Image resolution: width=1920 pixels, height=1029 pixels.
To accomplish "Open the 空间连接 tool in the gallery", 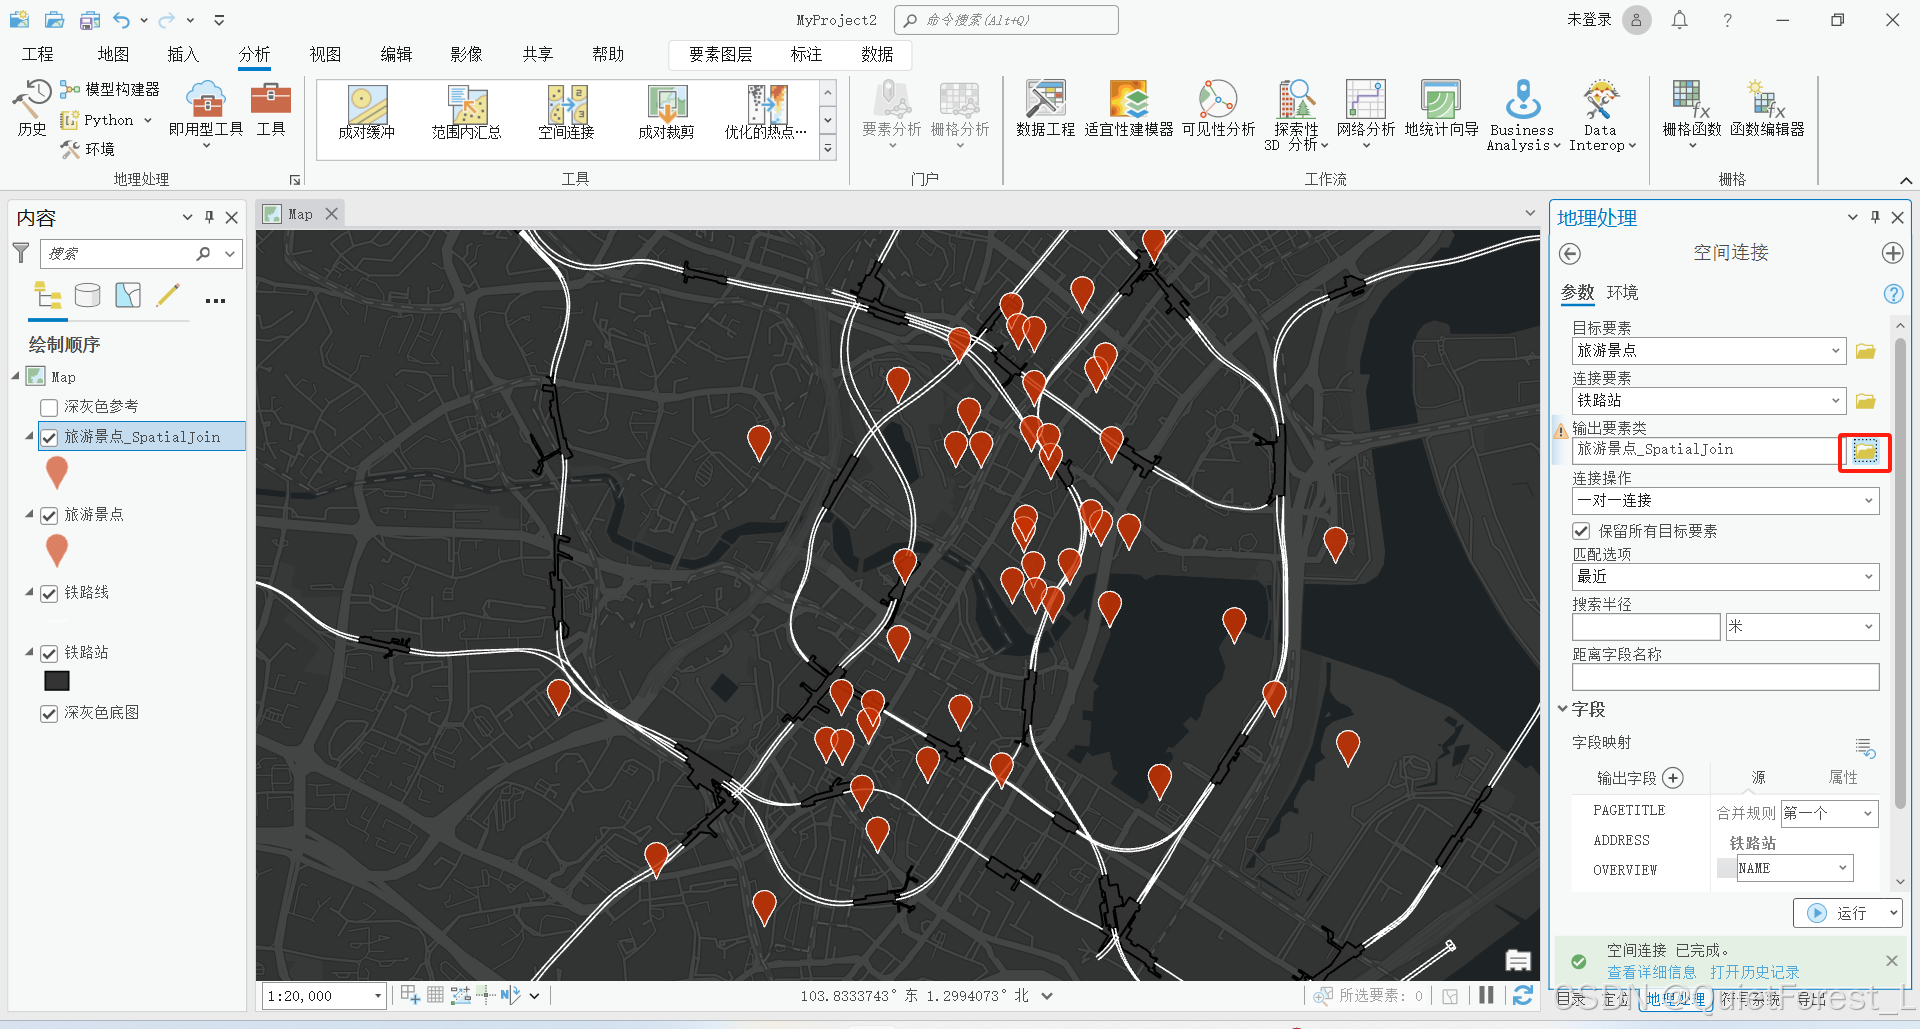I will tap(566, 112).
